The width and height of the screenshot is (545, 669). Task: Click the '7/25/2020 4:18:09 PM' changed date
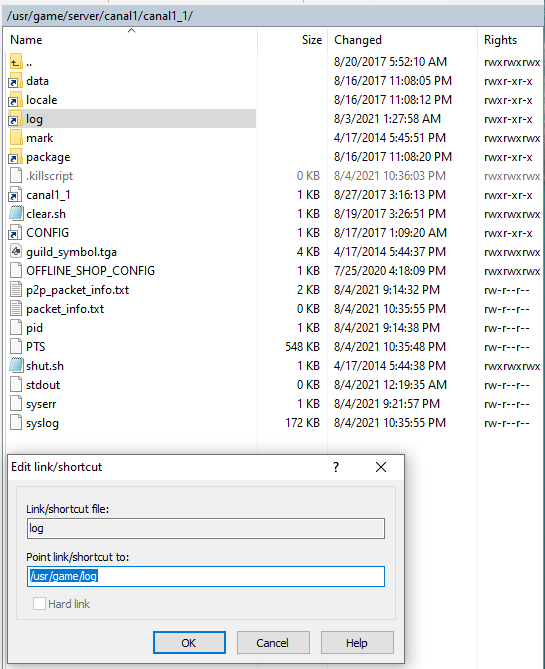pyautogui.click(x=390, y=271)
